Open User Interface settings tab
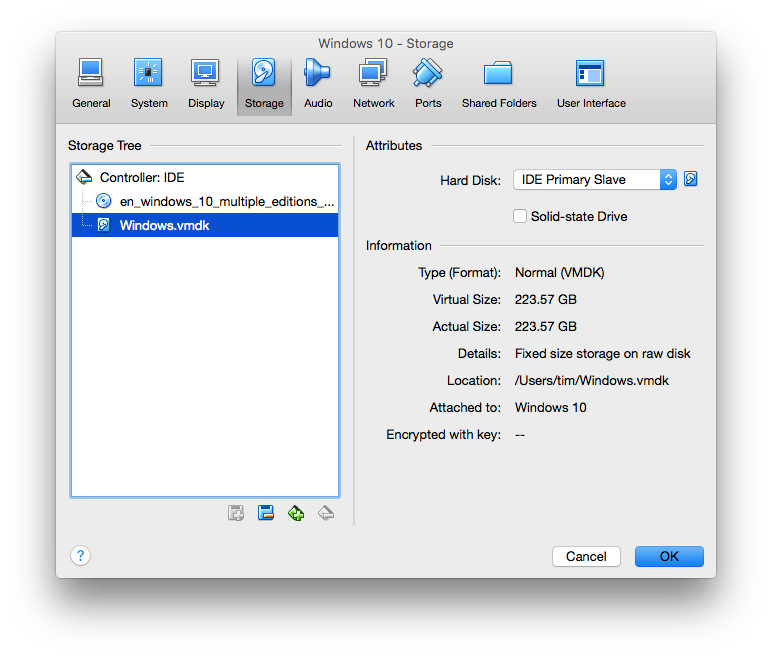 (x=591, y=84)
